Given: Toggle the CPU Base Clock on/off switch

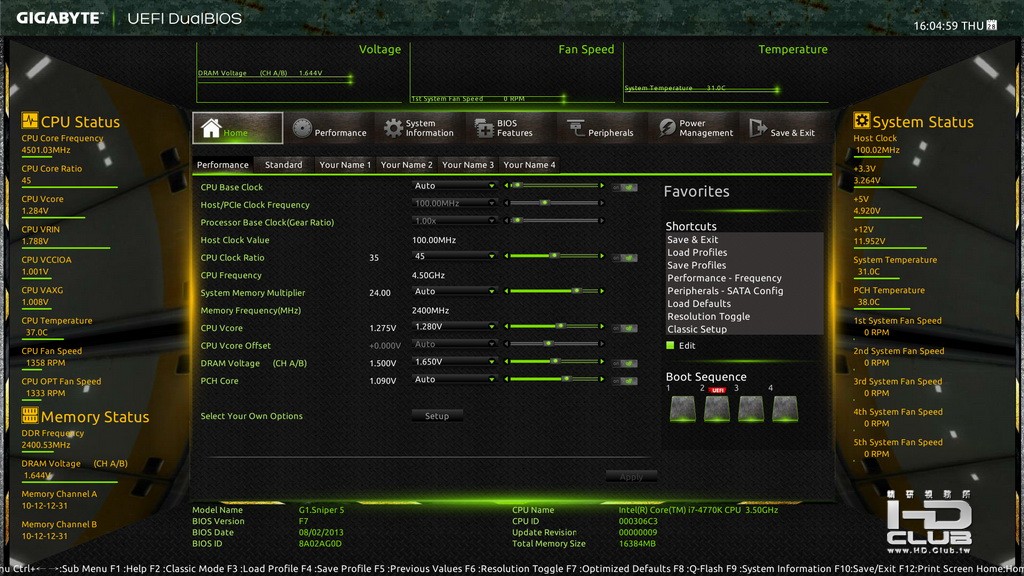Looking at the screenshot, I should click(625, 187).
